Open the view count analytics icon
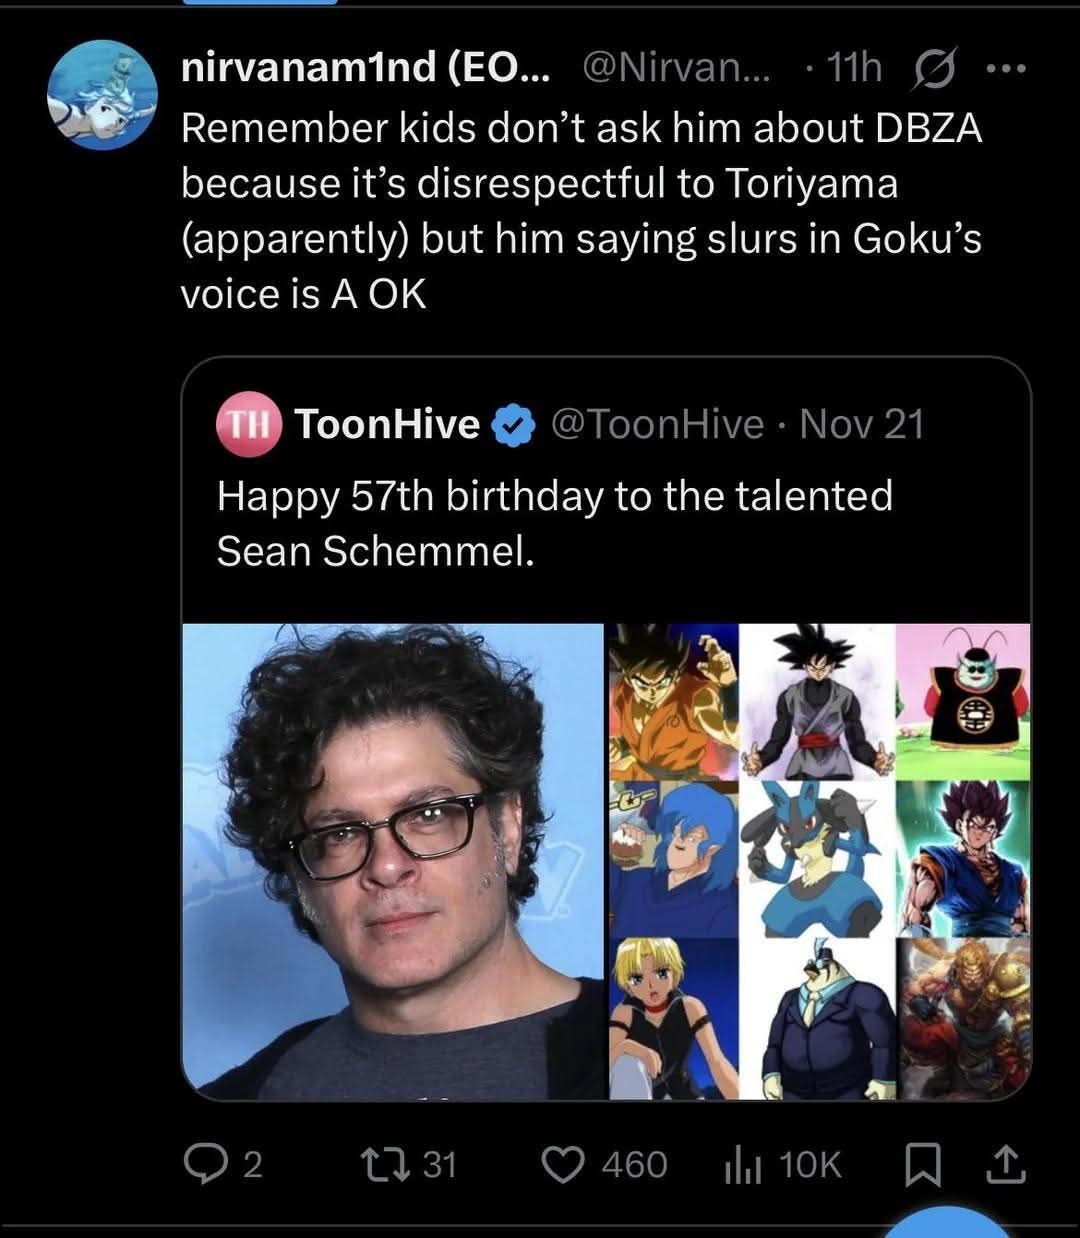 [742, 1164]
